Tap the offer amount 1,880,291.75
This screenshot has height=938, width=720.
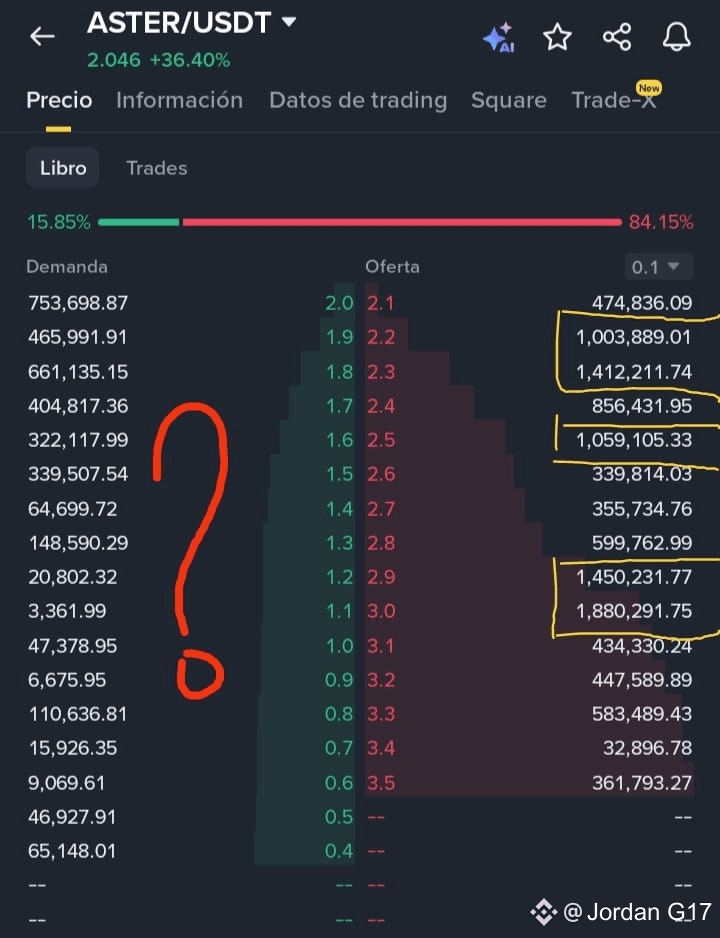pyautogui.click(x=634, y=611)
